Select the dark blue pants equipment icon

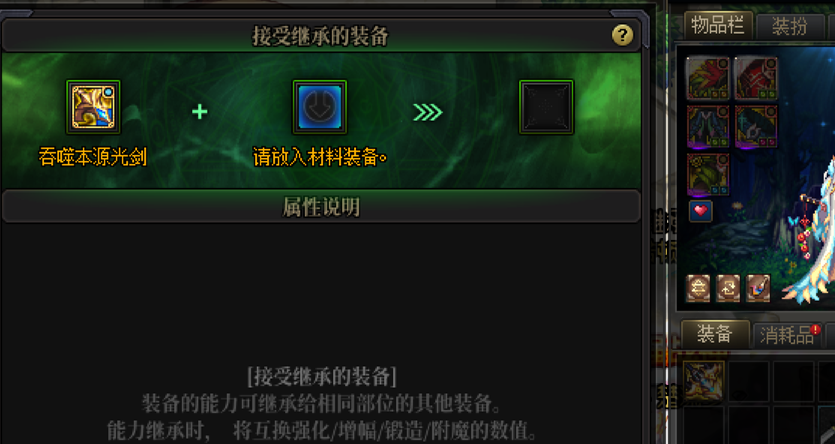[708, 126]
